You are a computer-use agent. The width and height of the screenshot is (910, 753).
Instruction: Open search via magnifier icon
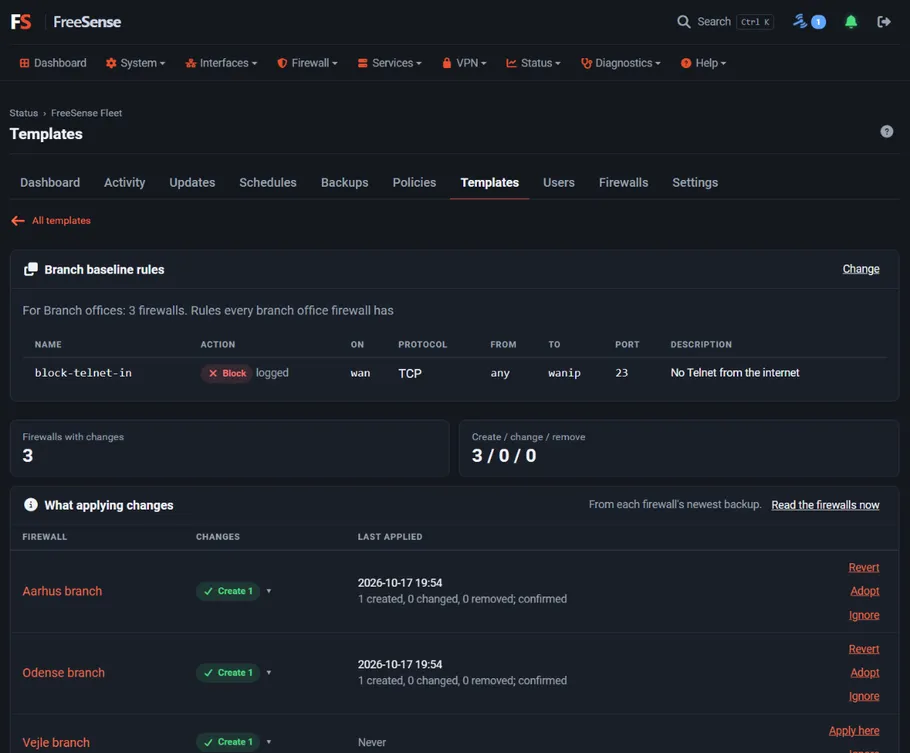click(684, 22)
